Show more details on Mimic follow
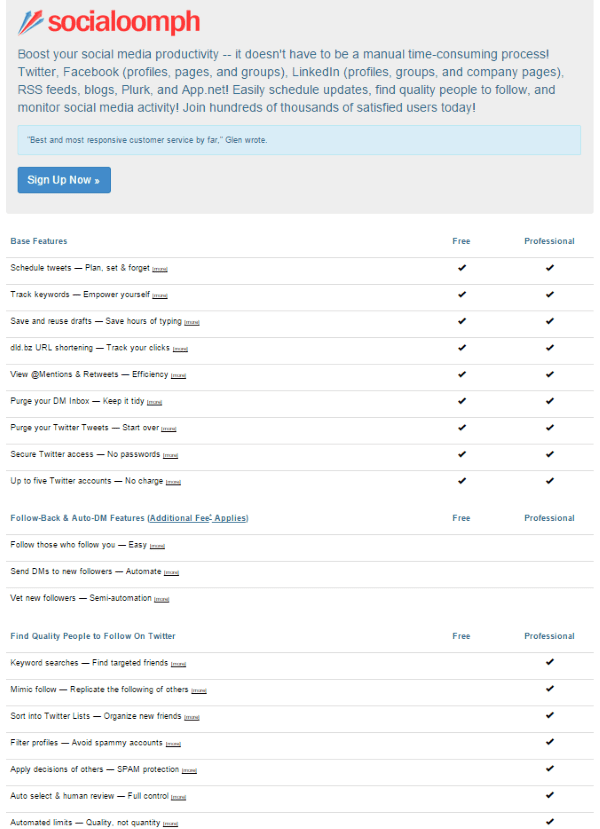The image size is (600, 829). 199,691
